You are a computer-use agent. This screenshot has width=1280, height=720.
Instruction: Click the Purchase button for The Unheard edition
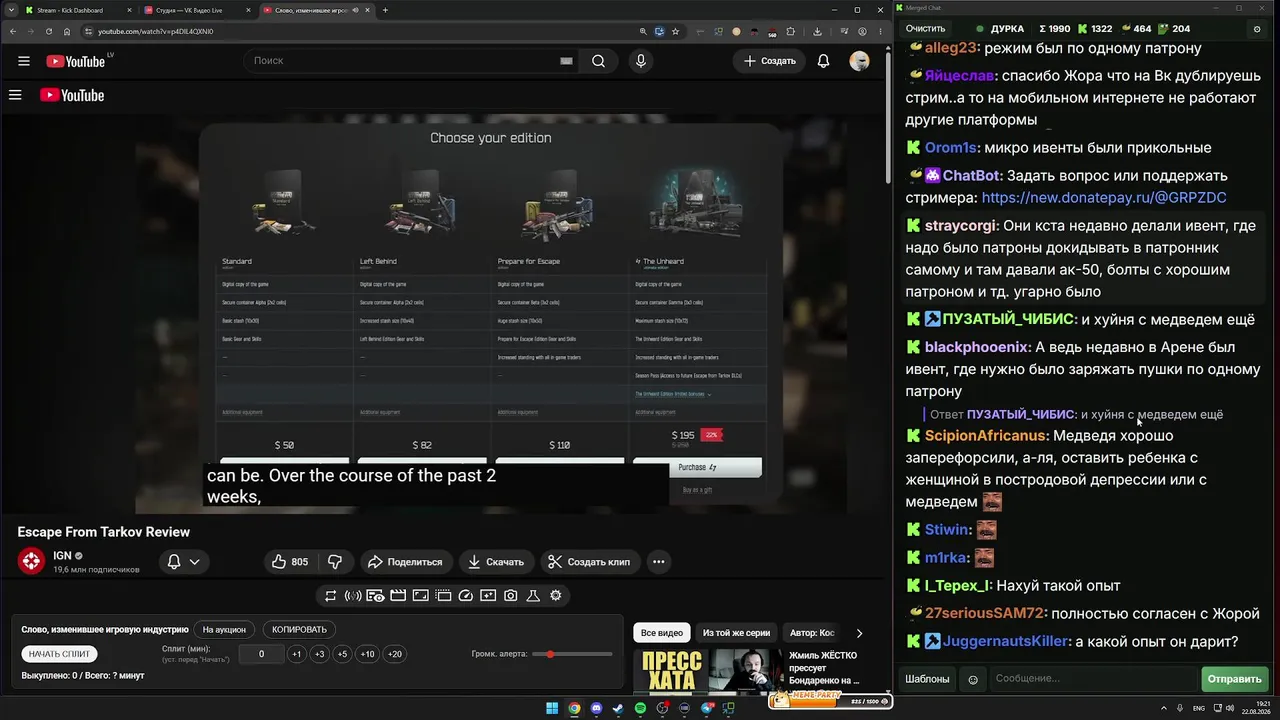pyautogui.click(x=697, y=468)
